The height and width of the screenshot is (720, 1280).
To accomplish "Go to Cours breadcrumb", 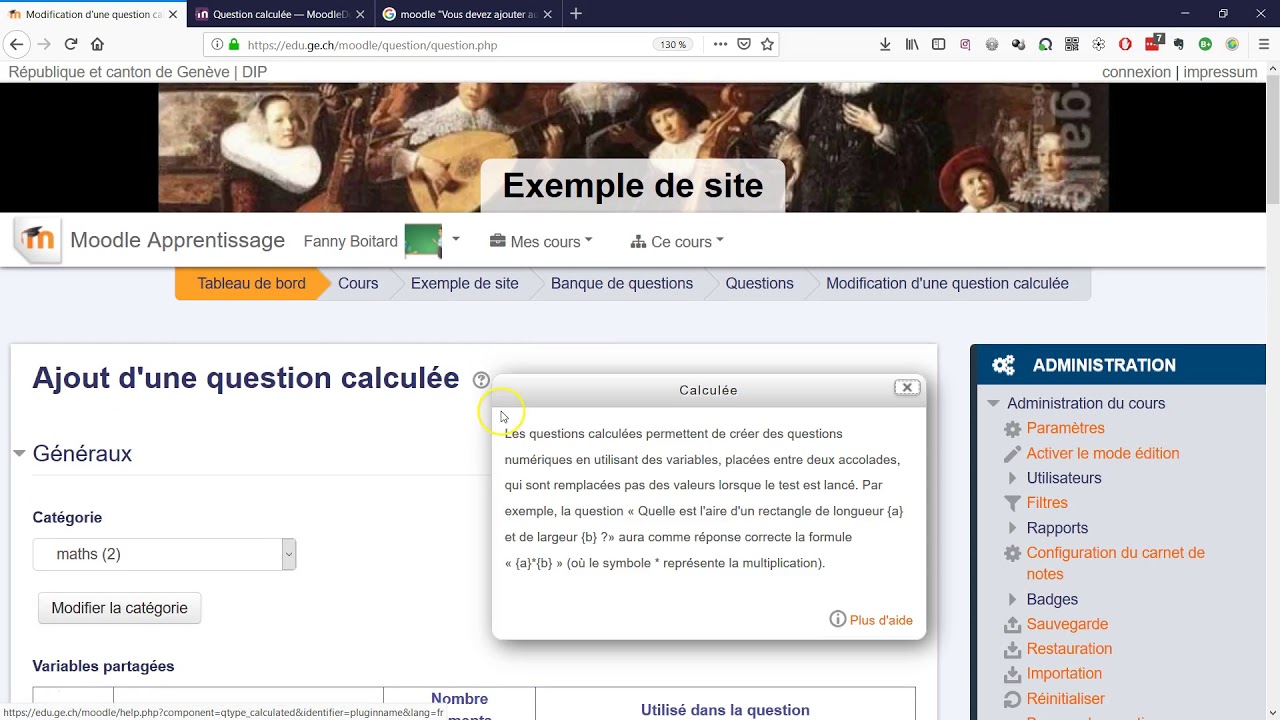I will tap(358, 283).
